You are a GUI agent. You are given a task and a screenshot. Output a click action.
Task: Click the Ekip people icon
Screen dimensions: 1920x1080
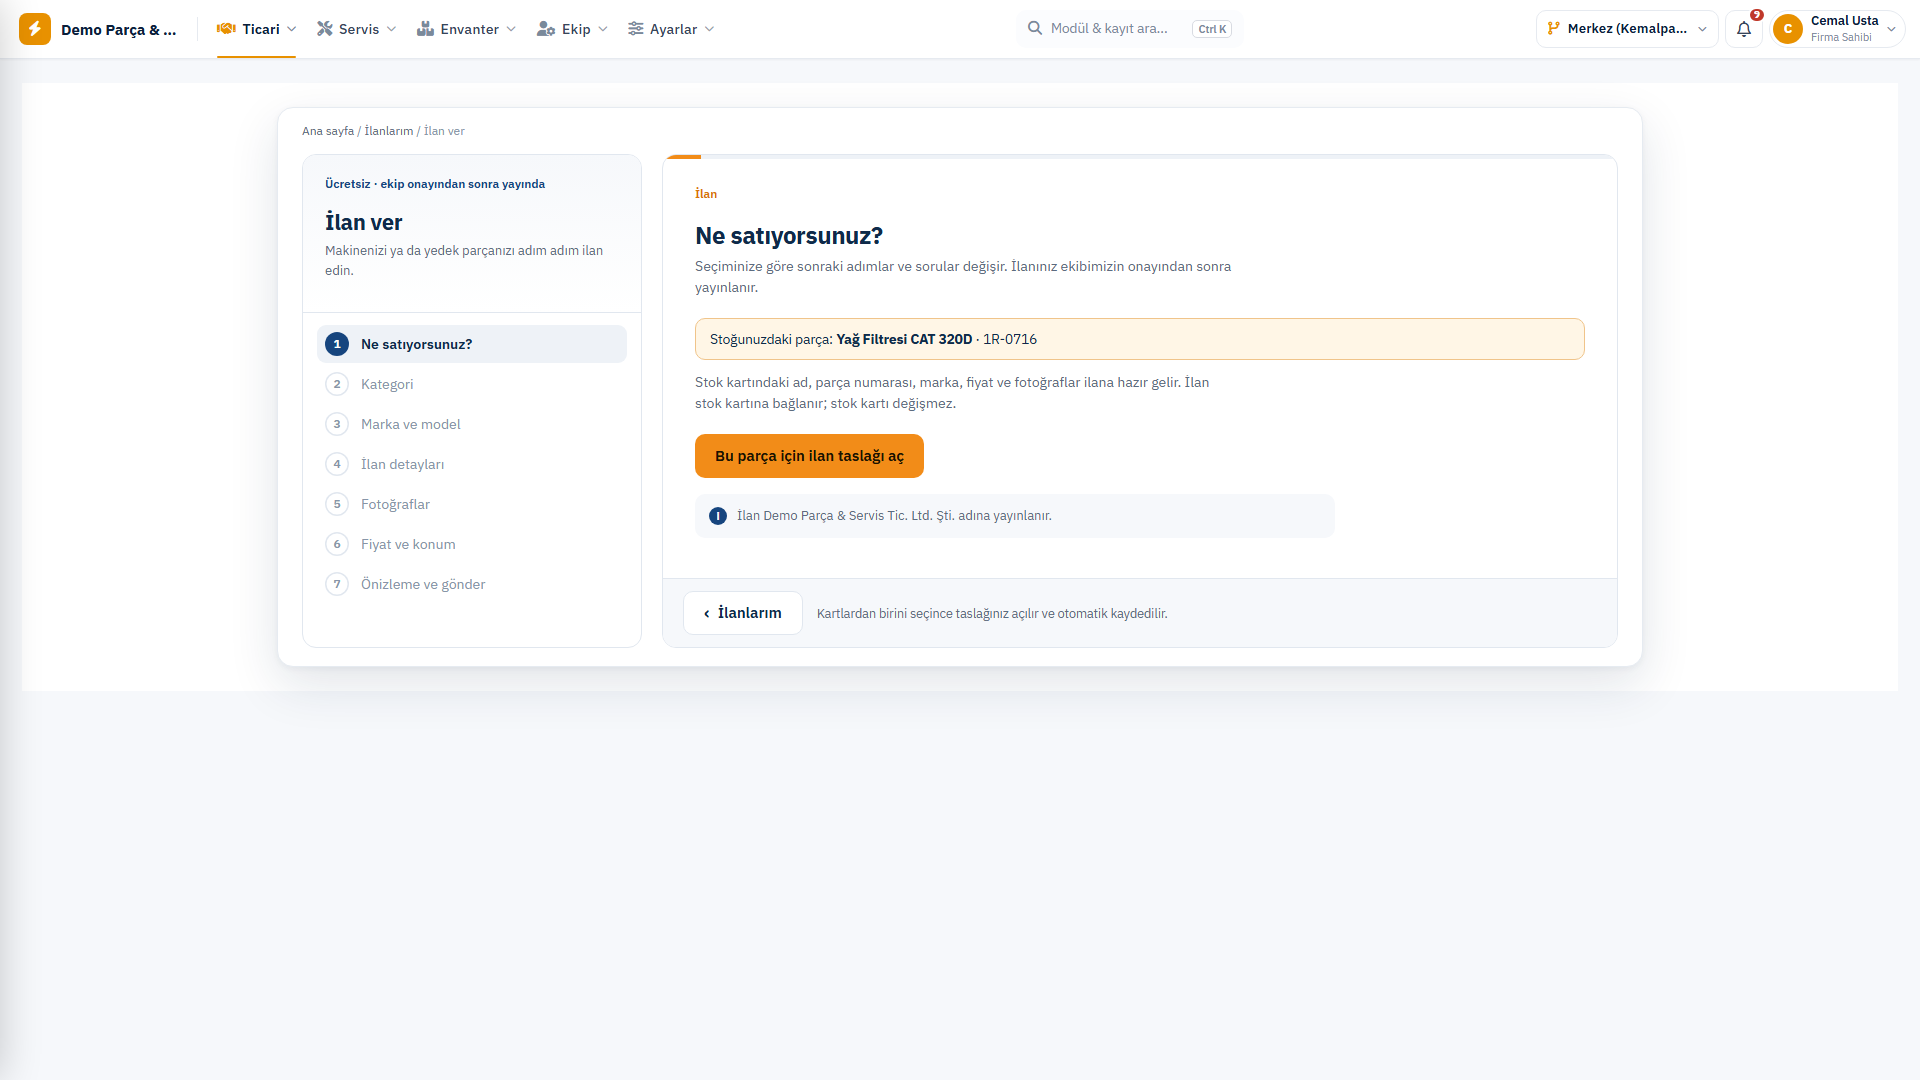click(546, 29)
